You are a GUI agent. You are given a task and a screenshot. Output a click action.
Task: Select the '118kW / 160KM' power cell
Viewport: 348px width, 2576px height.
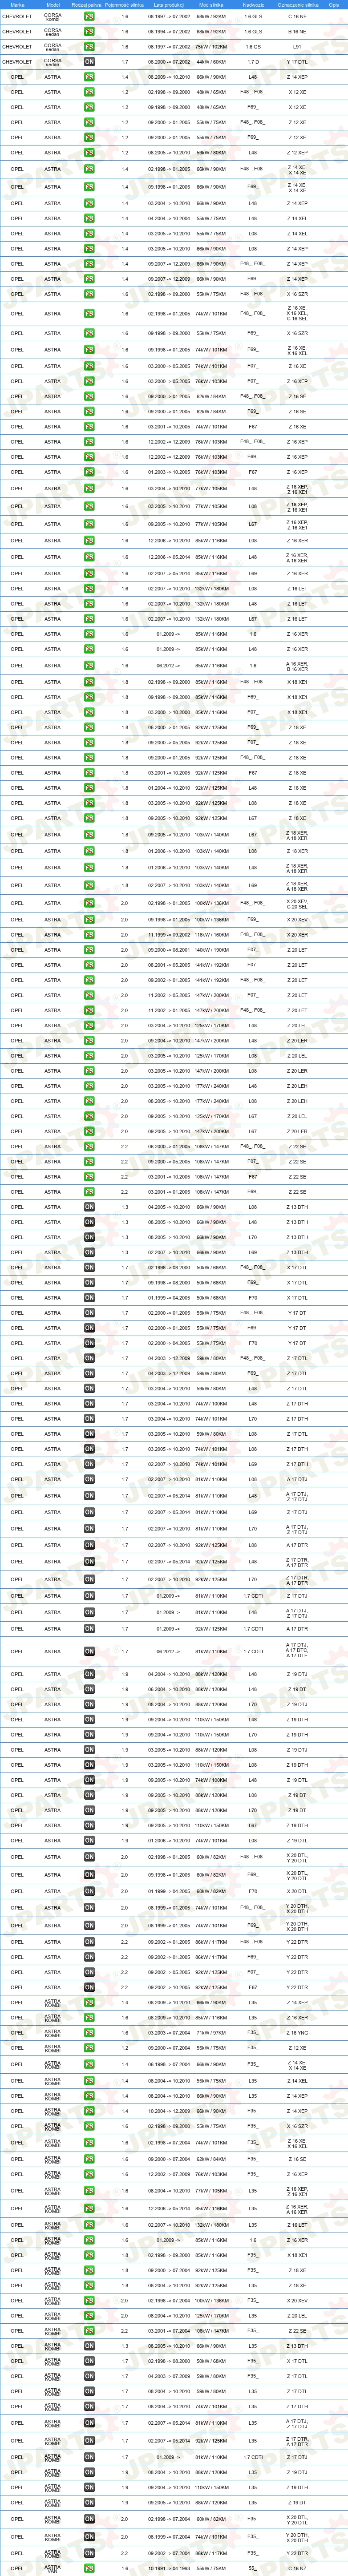pyautogui.click(x=211, y=935)
